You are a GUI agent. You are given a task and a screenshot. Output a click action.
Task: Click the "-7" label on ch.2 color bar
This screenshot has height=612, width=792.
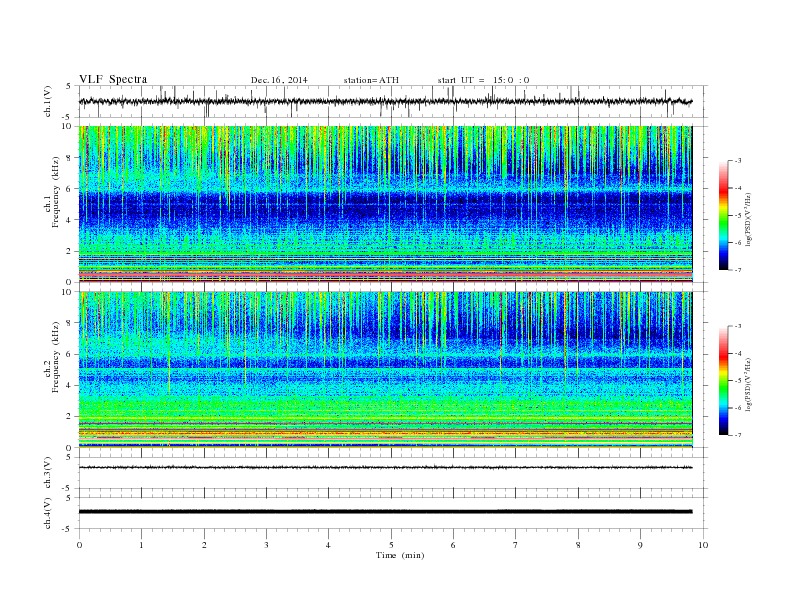[x=737, y=435]
